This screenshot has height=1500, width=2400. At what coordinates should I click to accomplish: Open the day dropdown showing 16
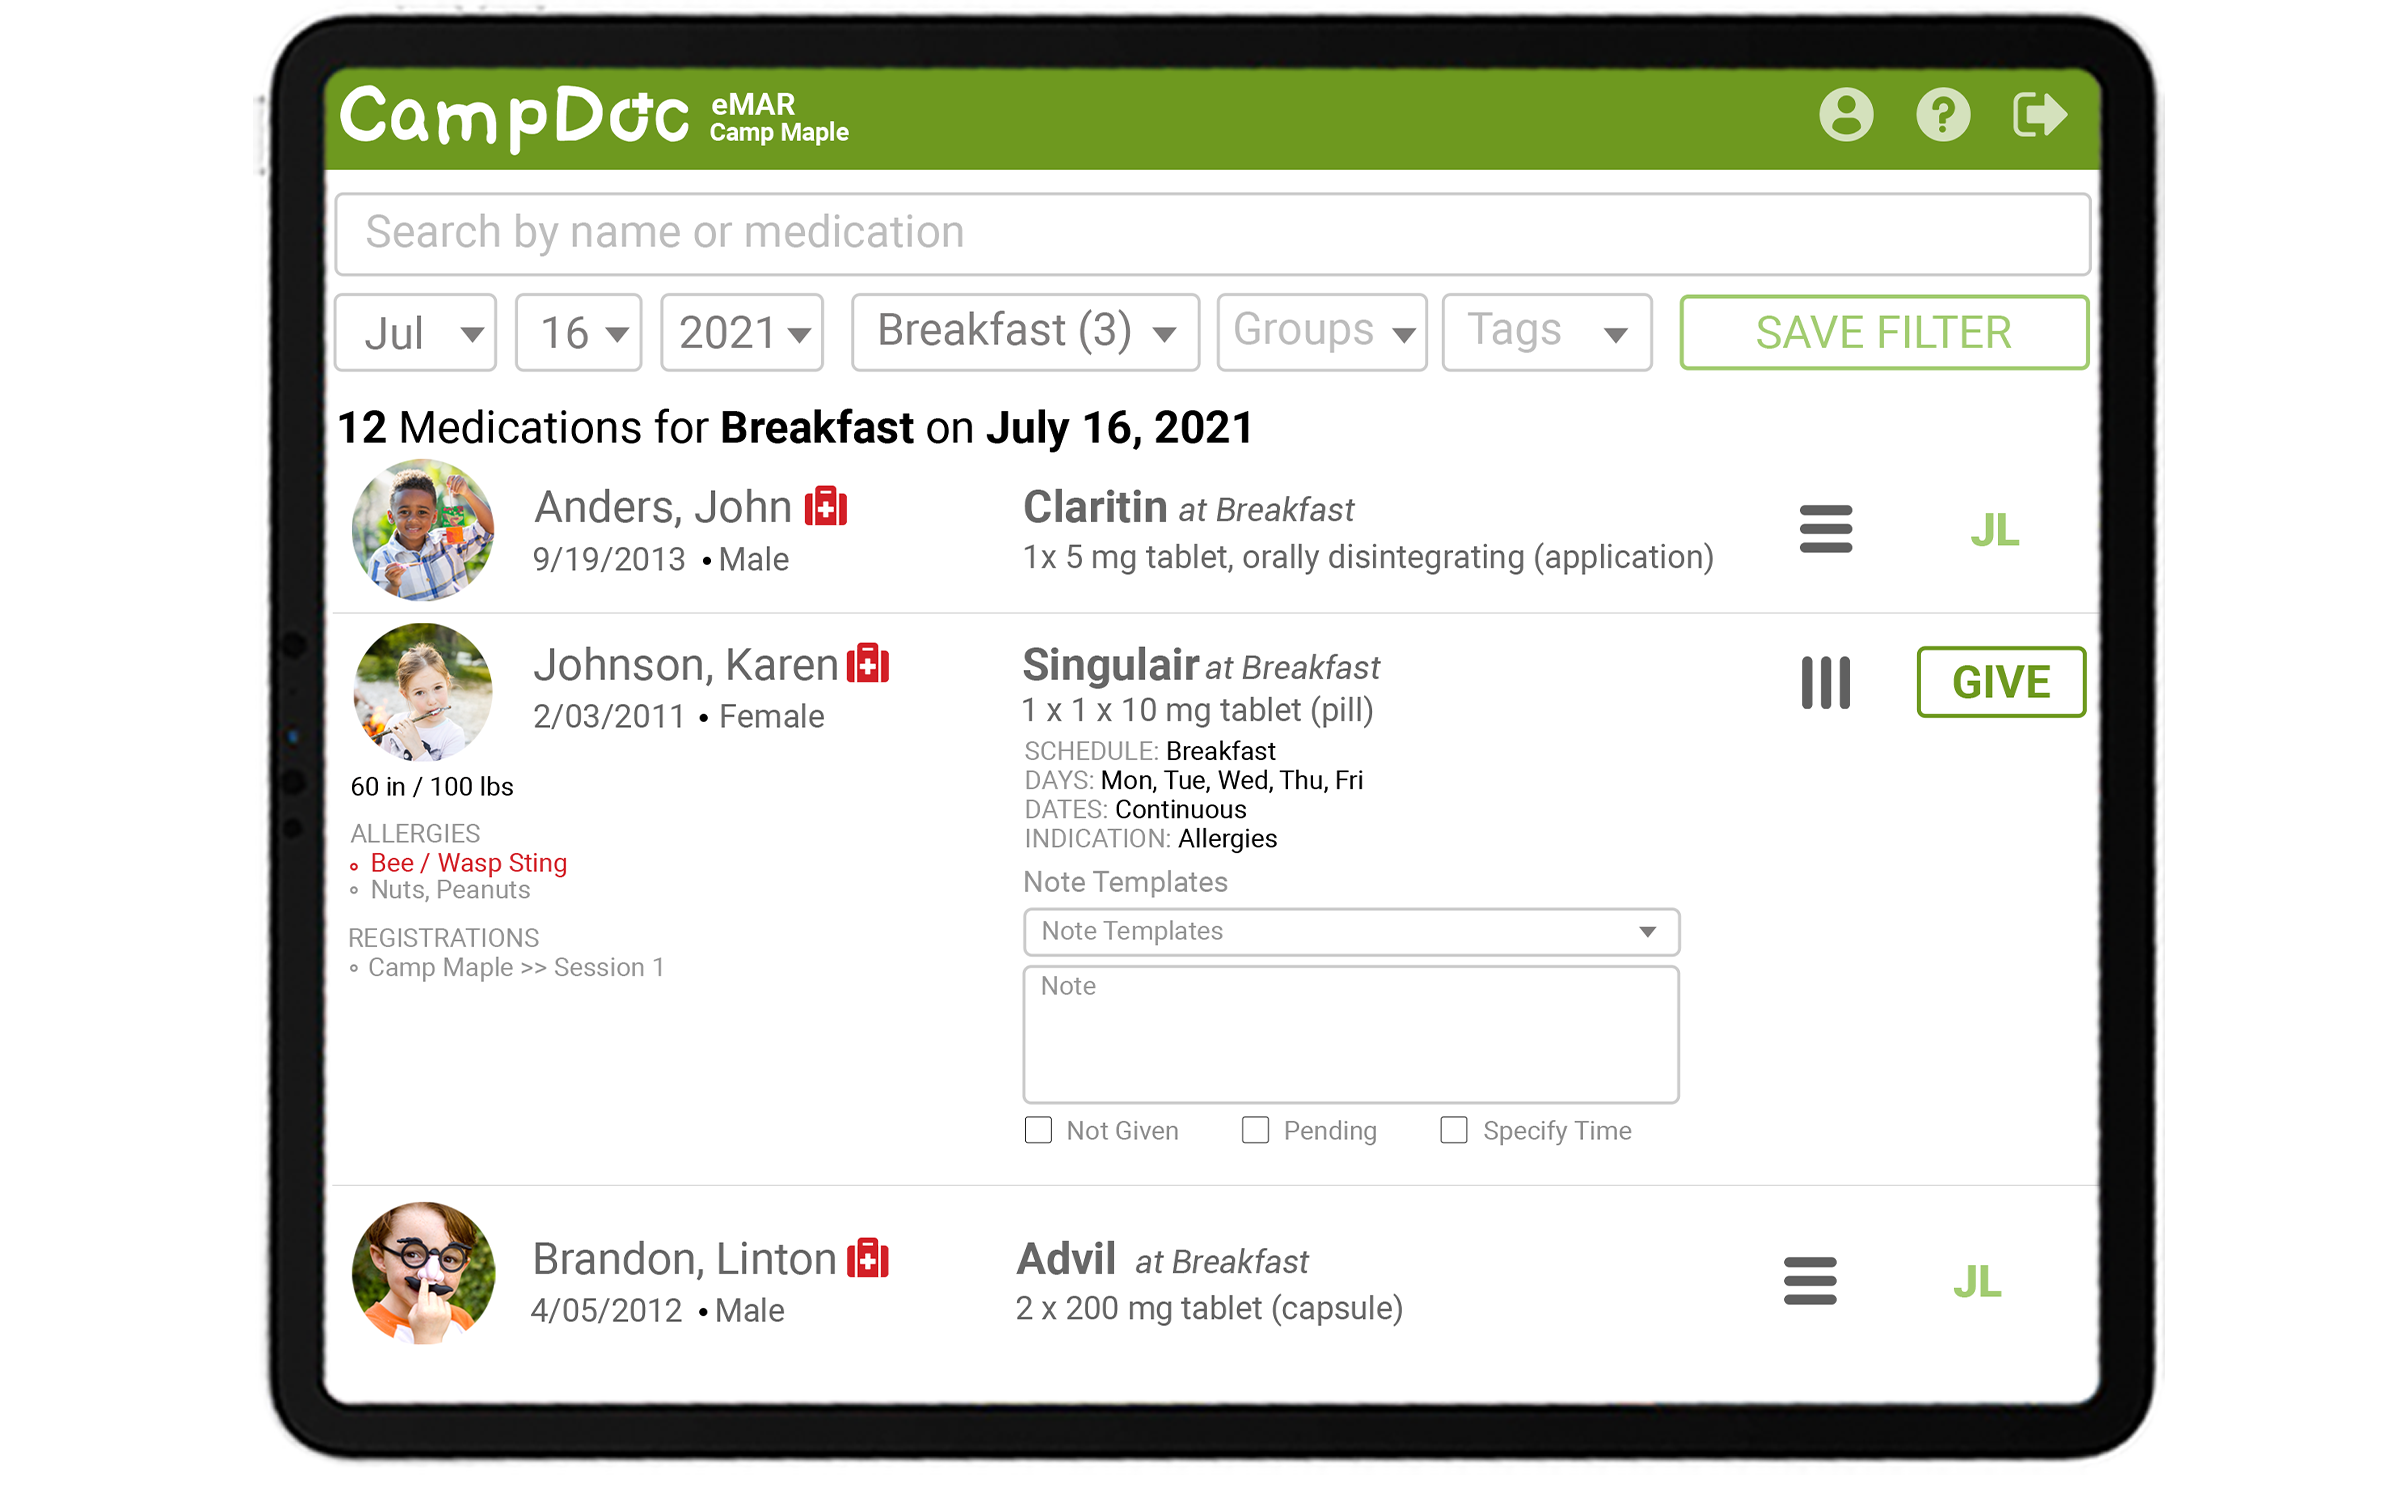point(578,333)
